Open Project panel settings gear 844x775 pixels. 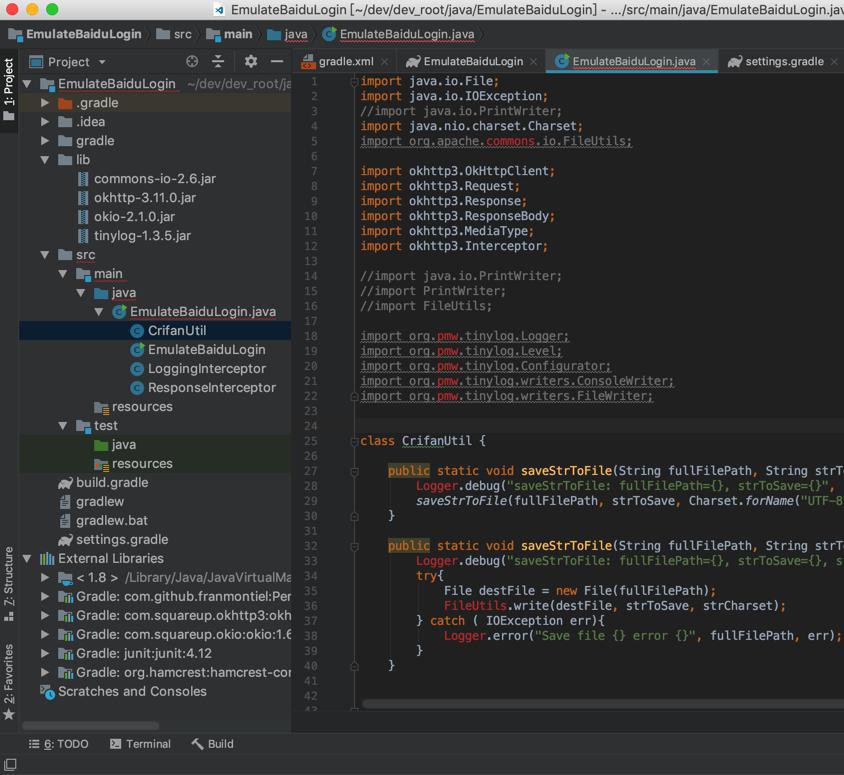pyautogui.click(x=251, y=61)
